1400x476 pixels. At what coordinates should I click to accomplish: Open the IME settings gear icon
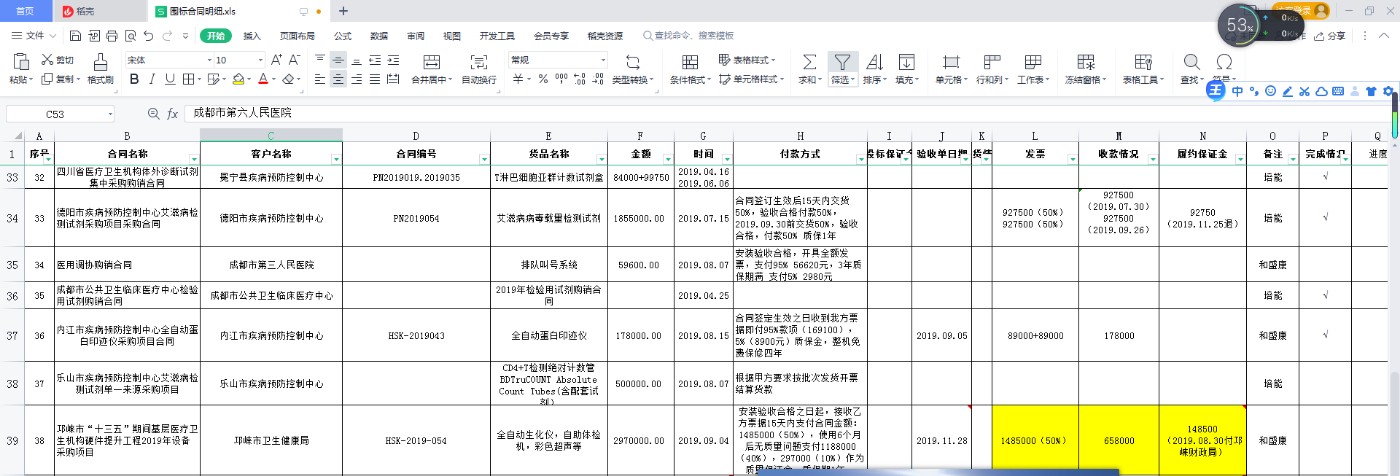[1389, 91]
